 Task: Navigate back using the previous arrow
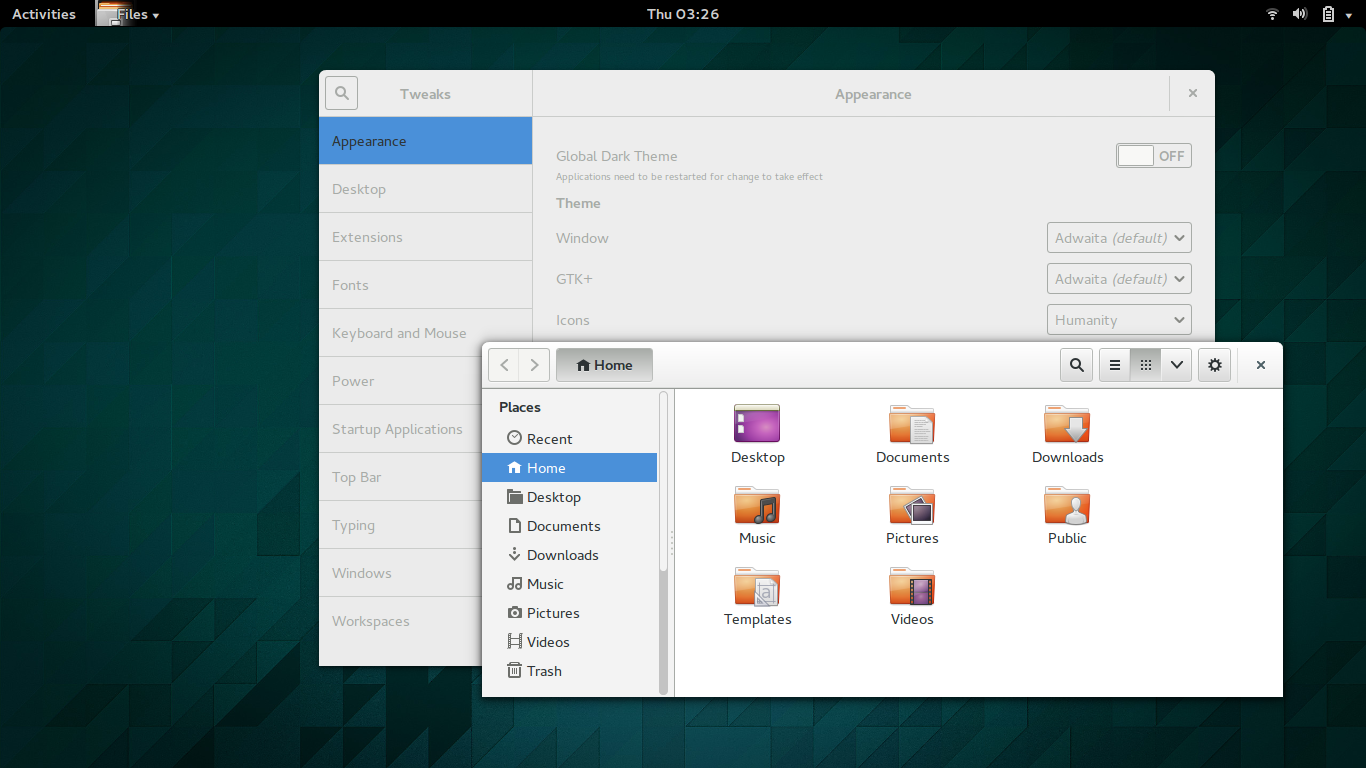[x=504, y=364]
